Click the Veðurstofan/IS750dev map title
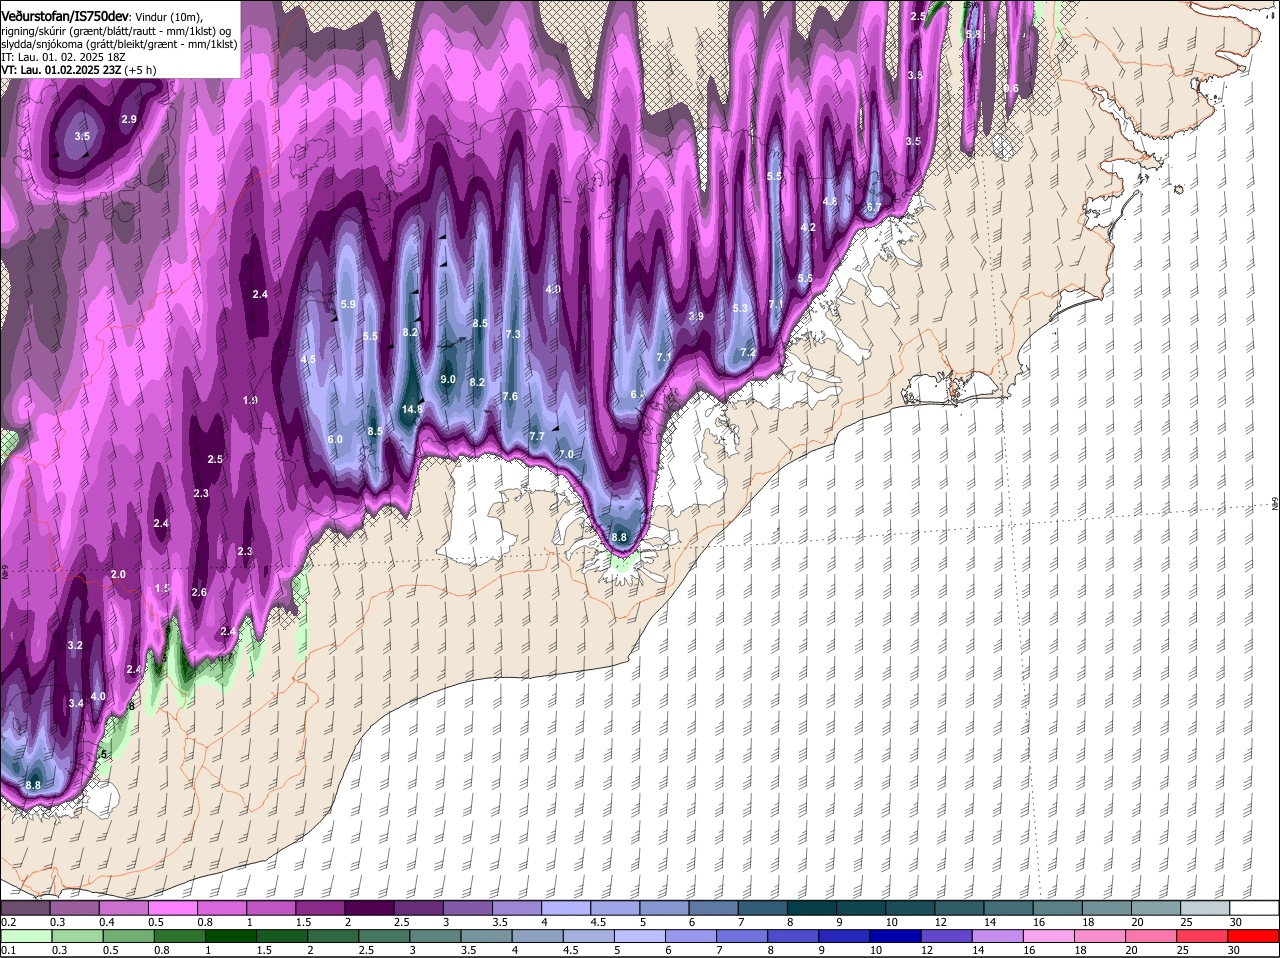 pos(65,17)
